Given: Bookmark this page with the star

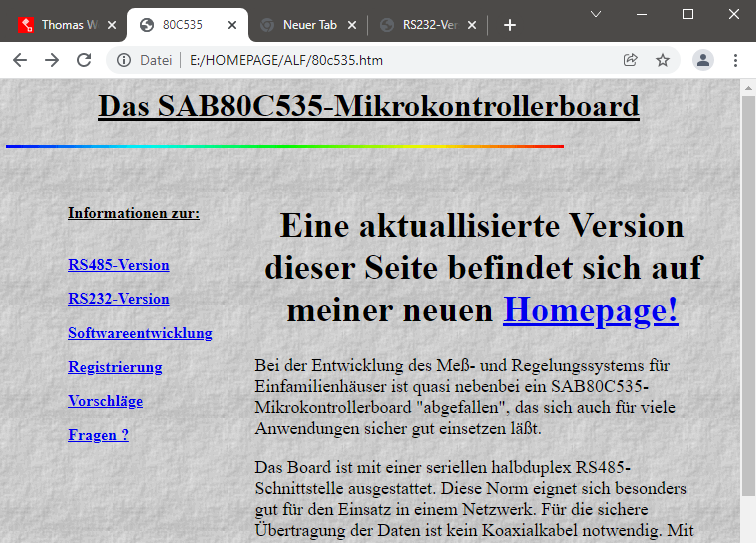Looking at the screenshot, I should [662, 60].
